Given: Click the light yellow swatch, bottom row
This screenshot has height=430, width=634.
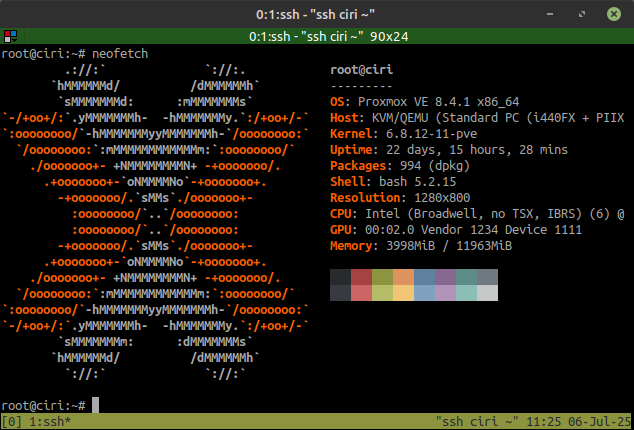Looking at the screenshot, I should (x=404, y=293).
